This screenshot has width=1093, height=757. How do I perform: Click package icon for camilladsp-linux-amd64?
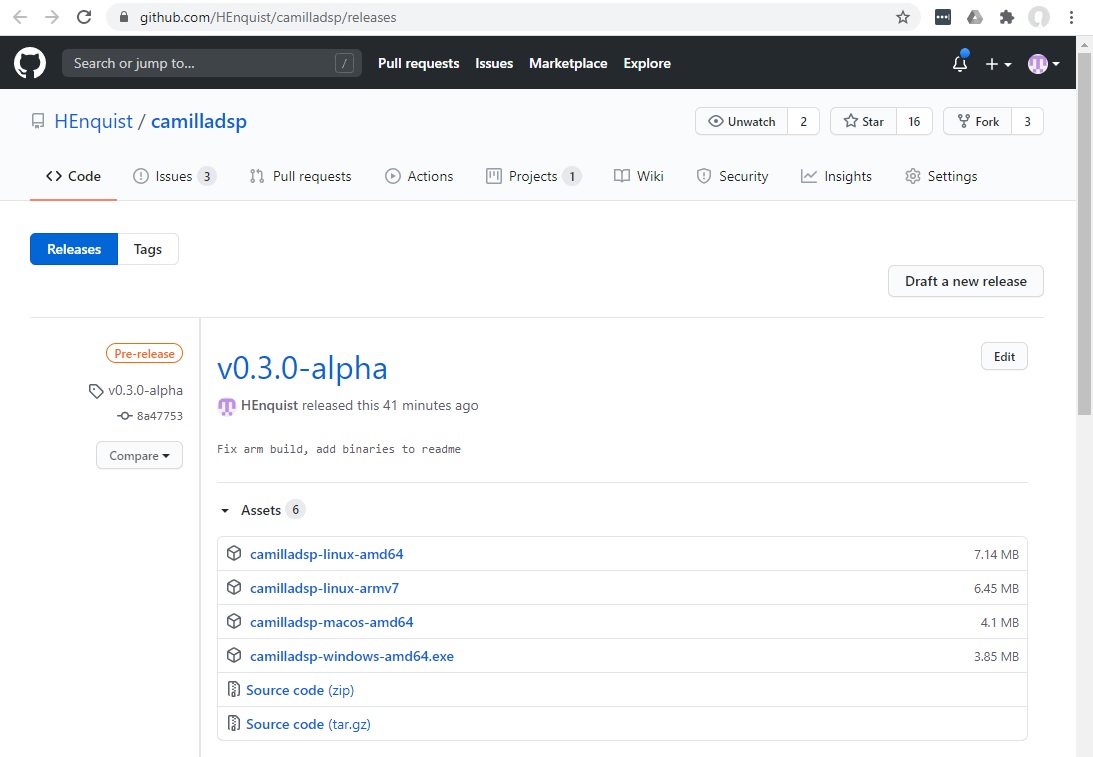pyautogui.click(x=234, y=553)
